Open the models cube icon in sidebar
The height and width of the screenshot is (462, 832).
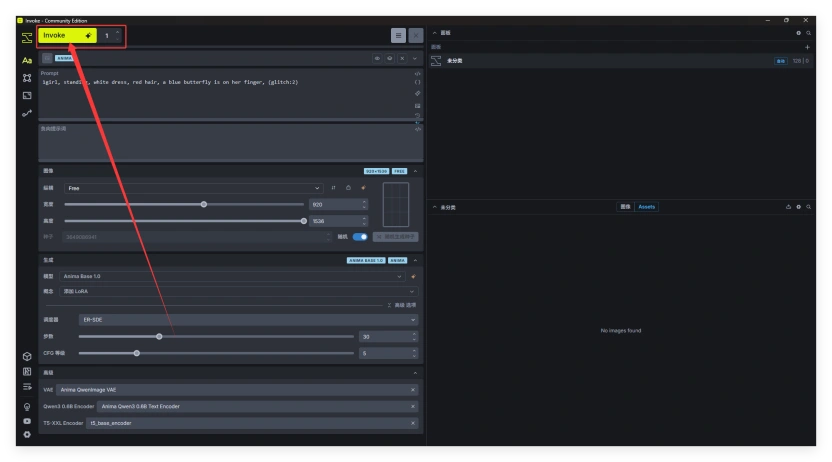(x=27, y=356)
